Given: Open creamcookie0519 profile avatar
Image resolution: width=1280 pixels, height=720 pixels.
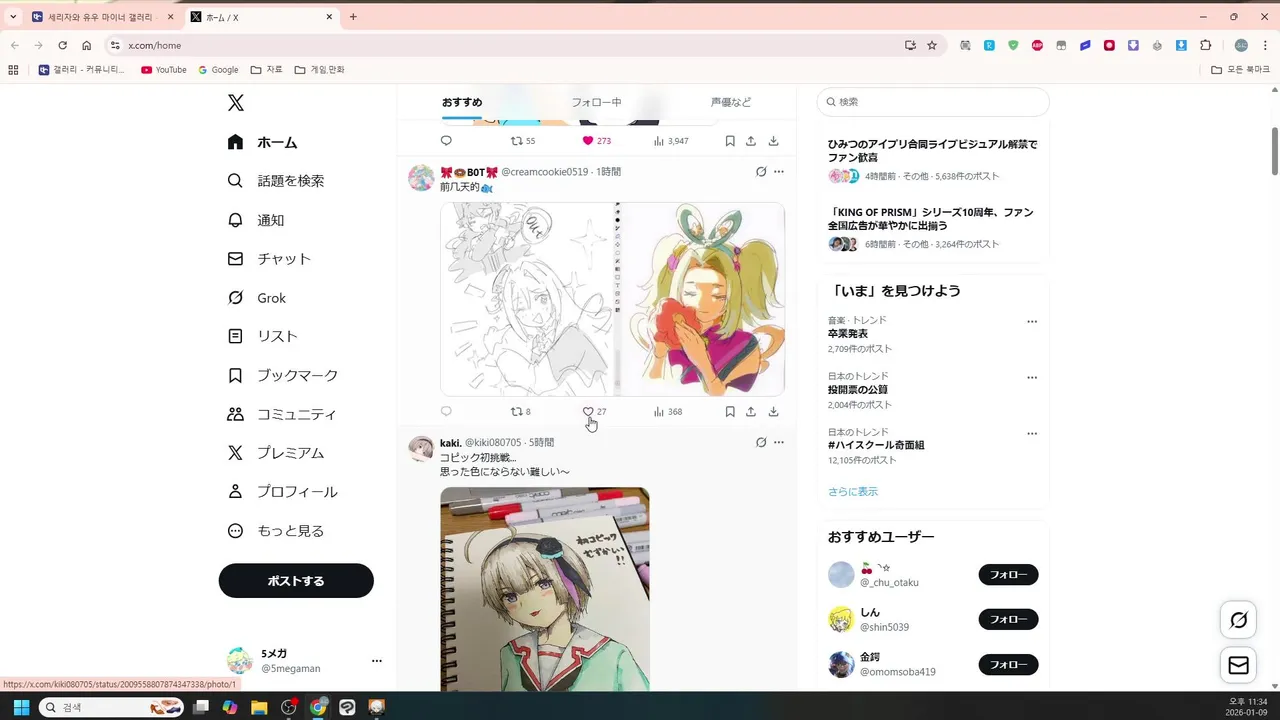Looking at the screenshot, I should tap(421, 178).
